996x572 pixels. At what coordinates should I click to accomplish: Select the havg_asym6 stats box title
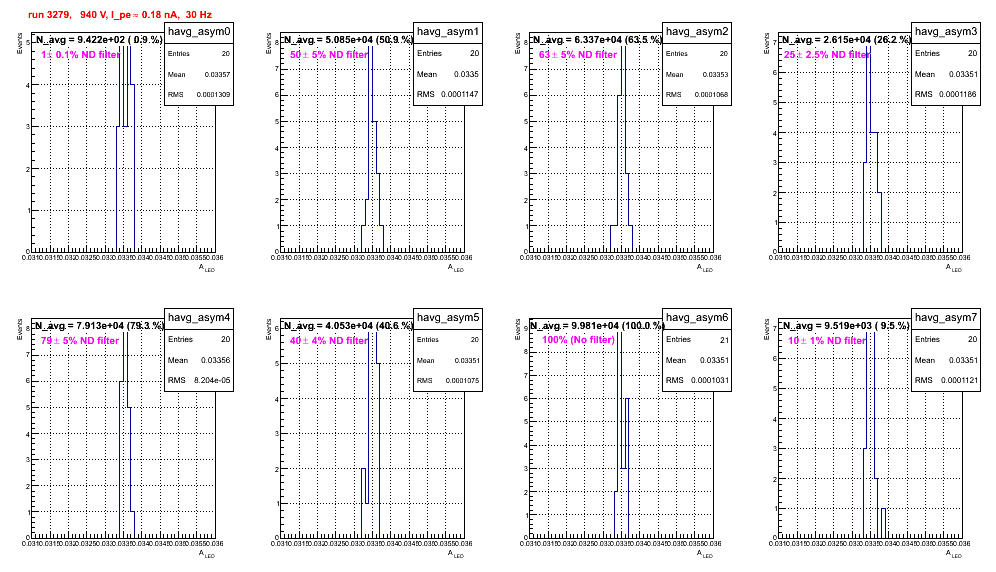(697, 318)
